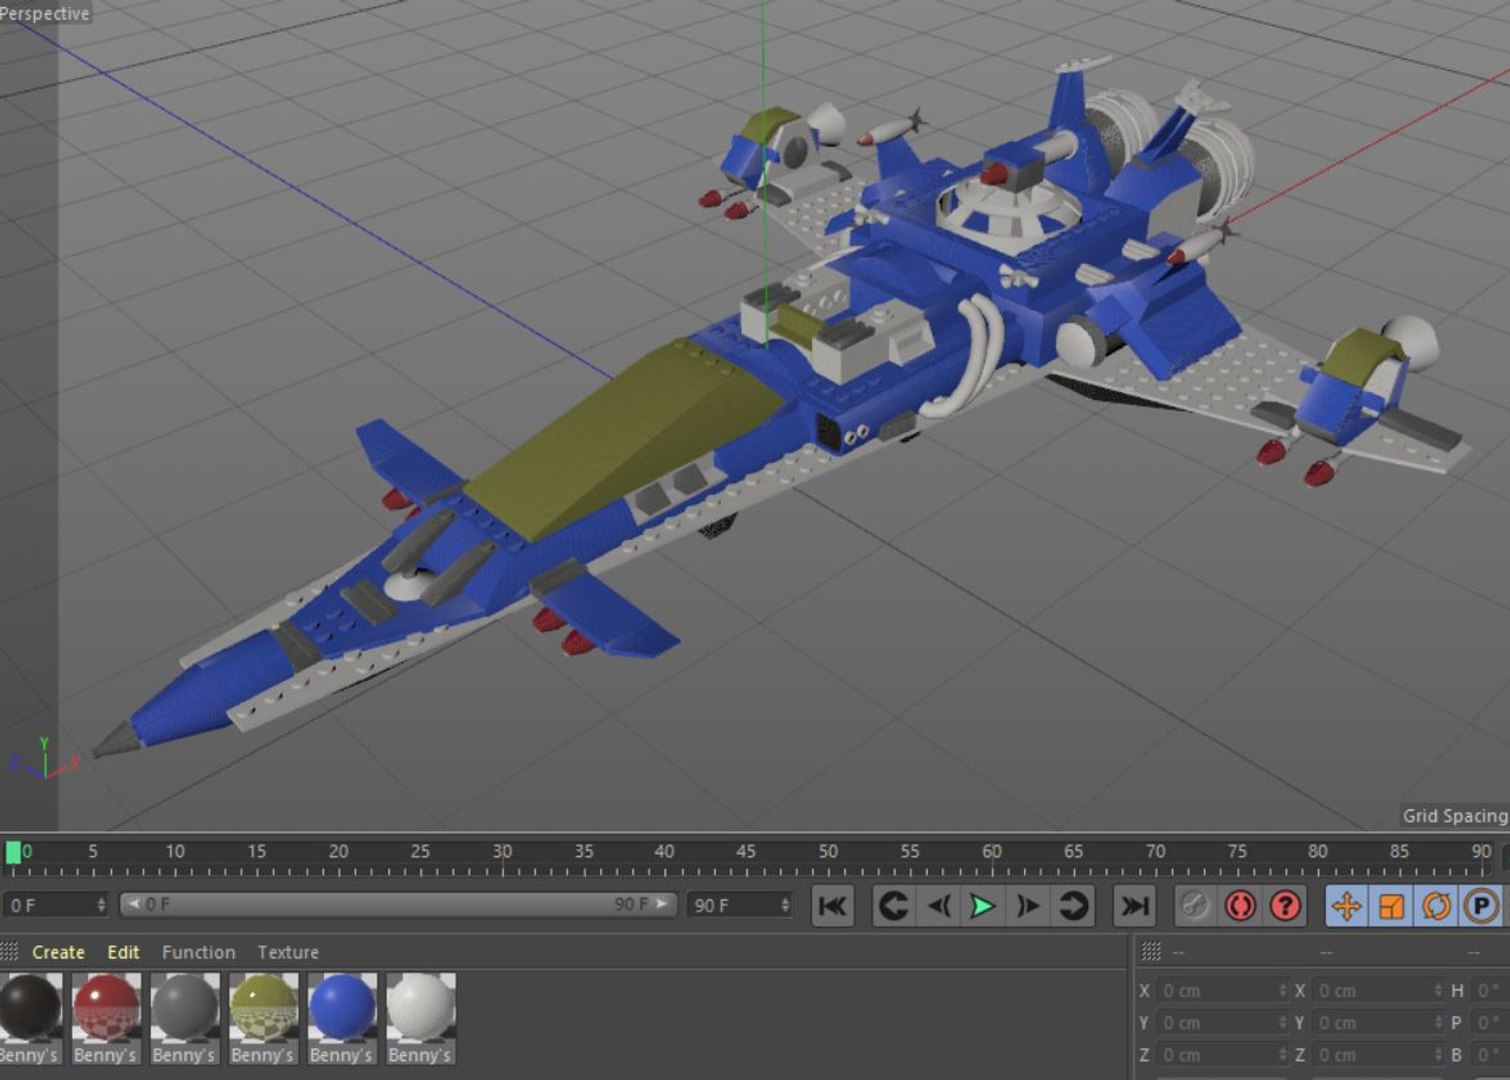Open the Function menu in material manager
The image size is (1510, 1080).
(x=198, y=952)
